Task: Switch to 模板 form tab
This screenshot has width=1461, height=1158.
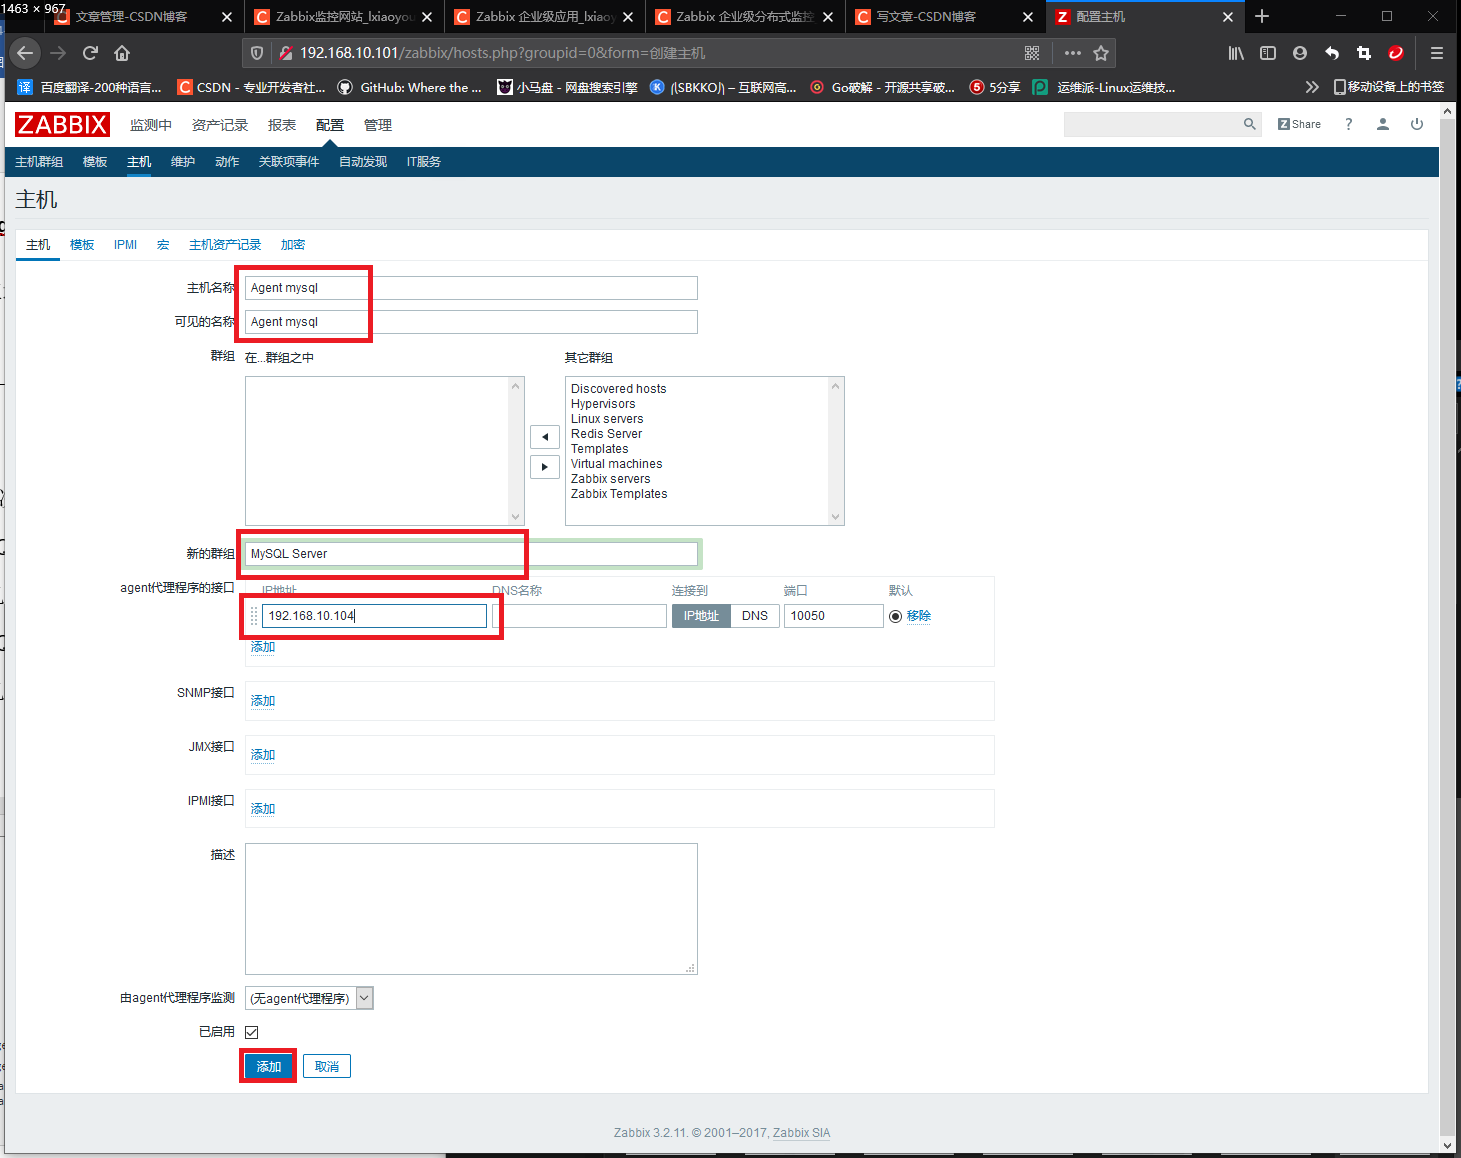Action: pyautogui.click(x=82, y=245)
